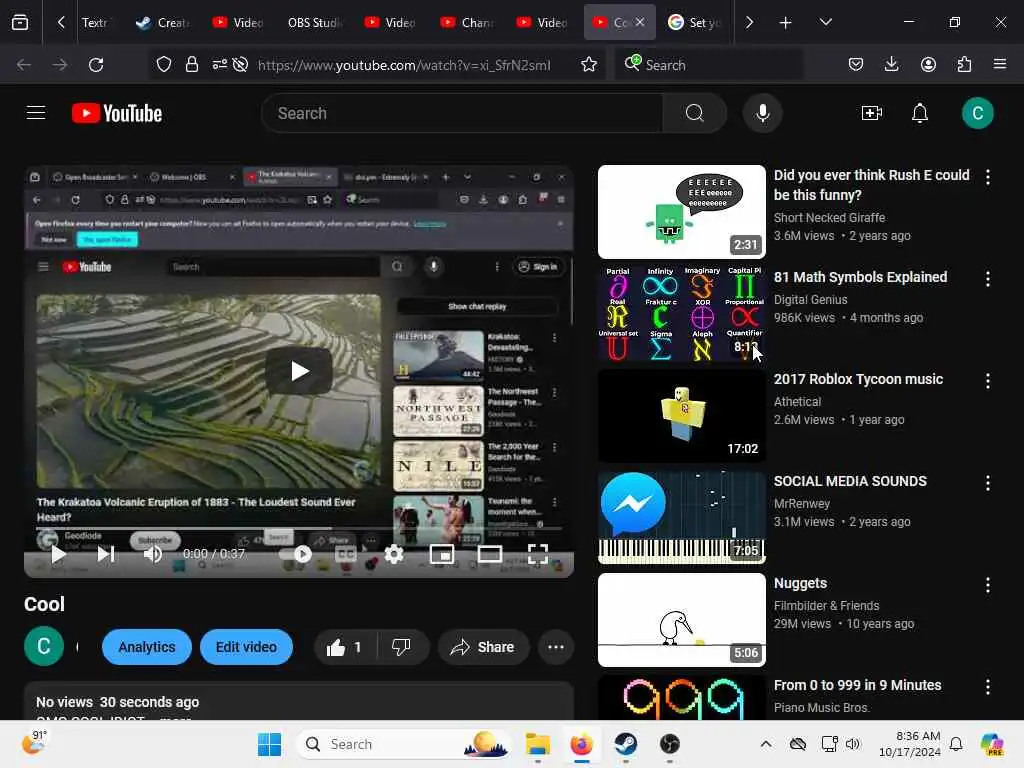Enter full screen video
Screen dimensions: 1024x768
(x=537, y=554)
